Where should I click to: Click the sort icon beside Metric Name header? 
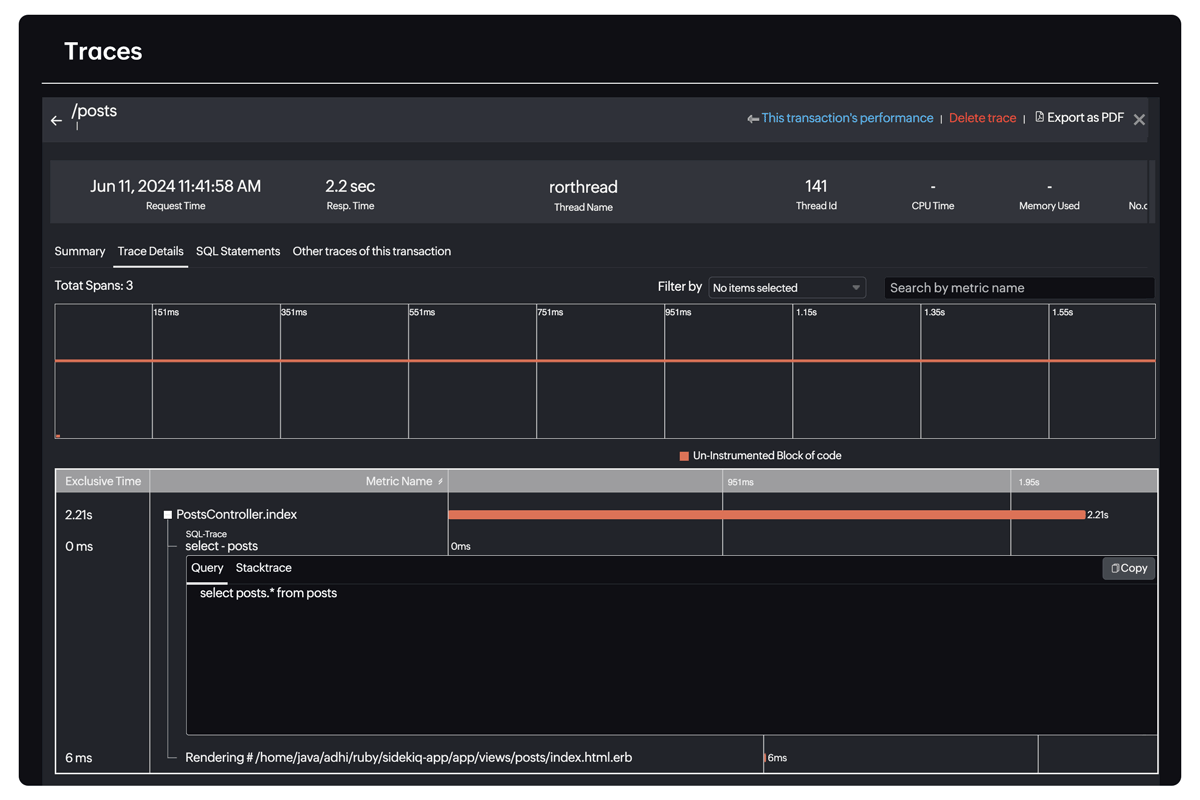tap(441, 481)
